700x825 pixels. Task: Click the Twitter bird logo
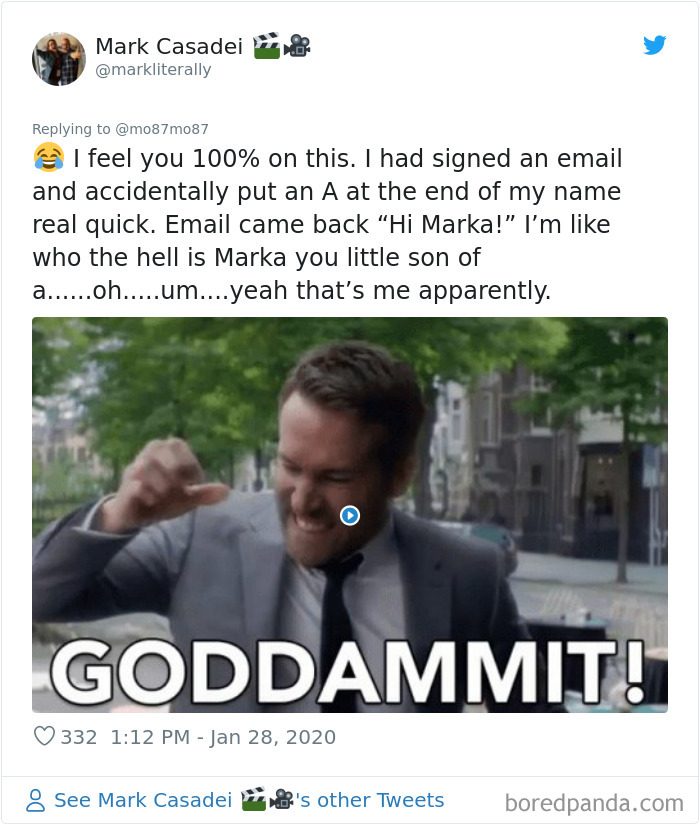point(656,45)
